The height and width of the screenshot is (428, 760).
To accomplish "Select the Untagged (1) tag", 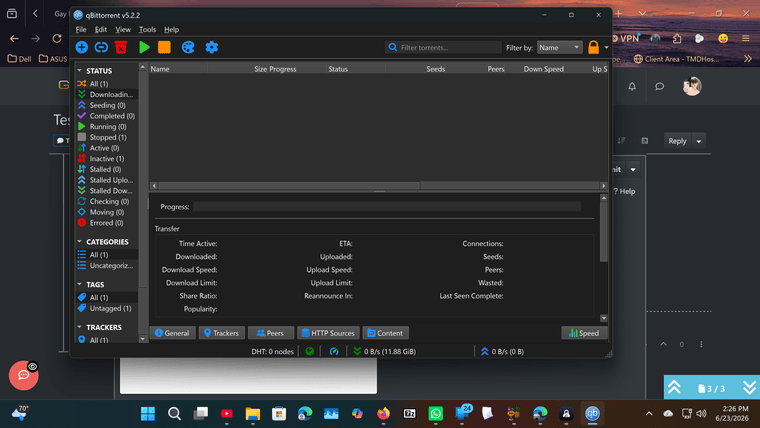I will pyautogui.click(x=107, y=308).
